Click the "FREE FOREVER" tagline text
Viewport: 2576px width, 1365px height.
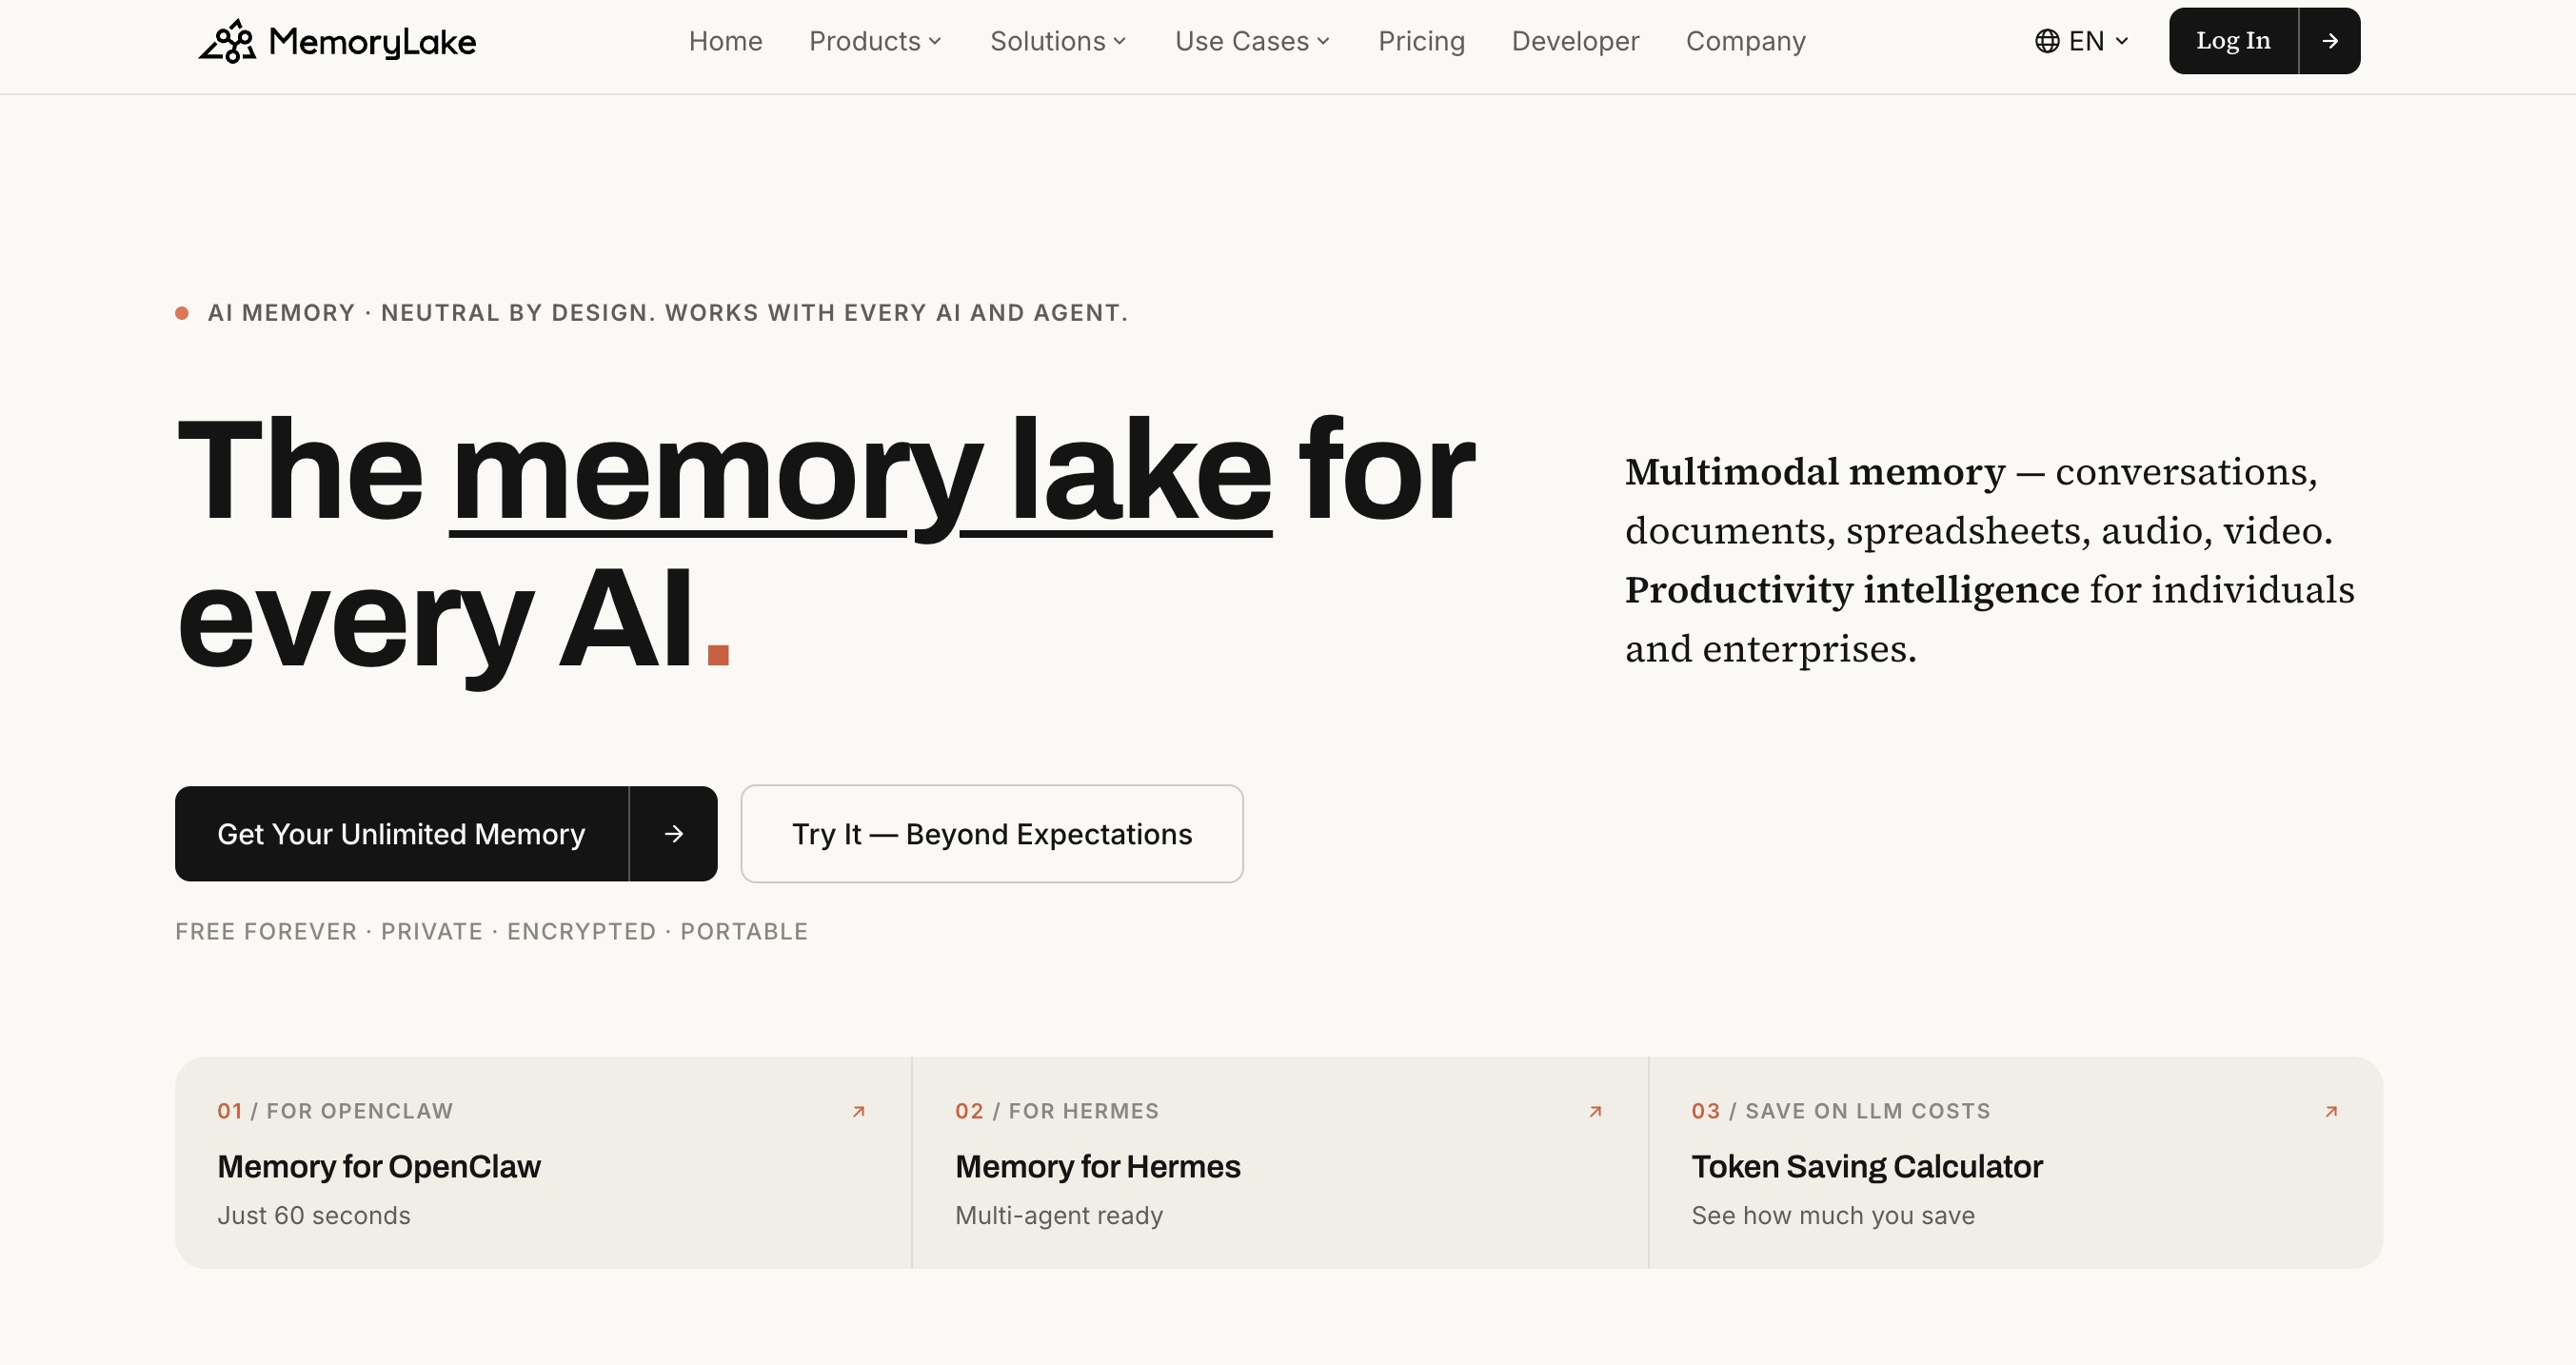click(x=266, y=931)
